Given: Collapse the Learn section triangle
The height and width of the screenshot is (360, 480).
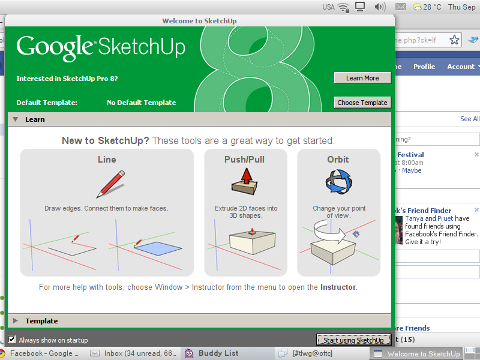Looking at the screenshot, I should [15, 119].
